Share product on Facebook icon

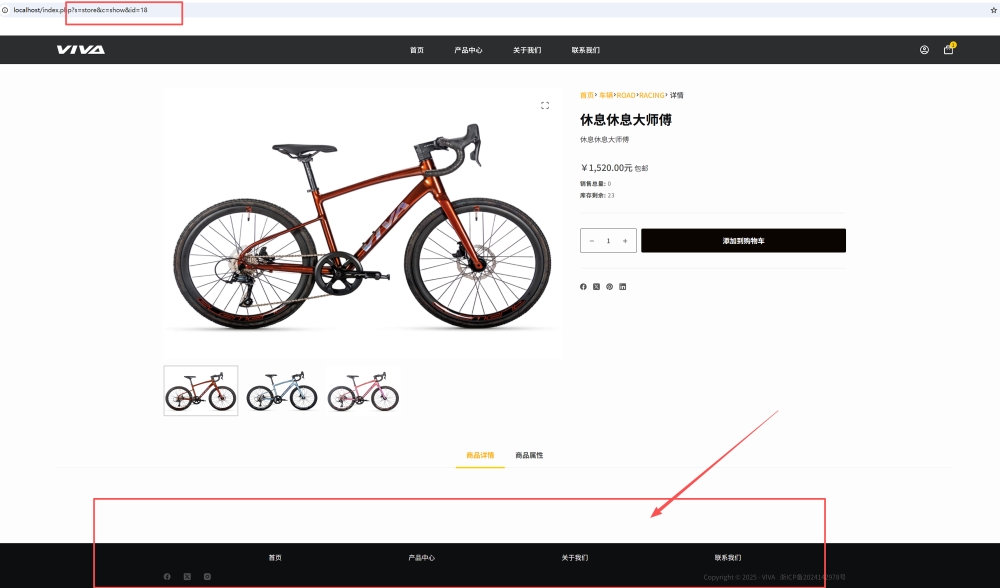[x=583, y=286]
